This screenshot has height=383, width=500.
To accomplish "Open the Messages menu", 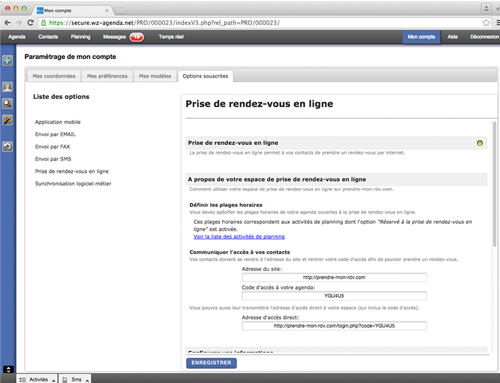I will pos(114,37).
